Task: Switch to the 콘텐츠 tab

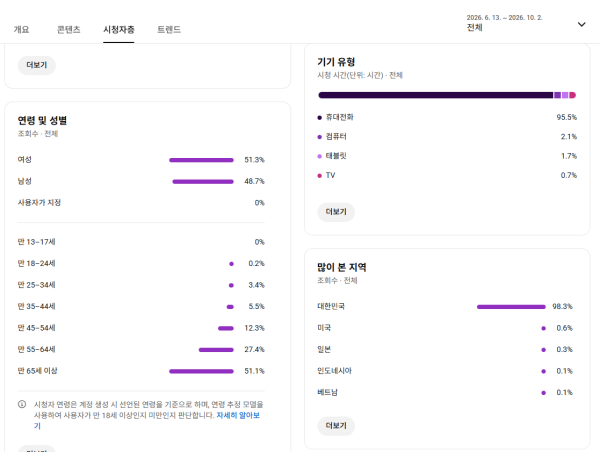Action: [x=68, y=29]
